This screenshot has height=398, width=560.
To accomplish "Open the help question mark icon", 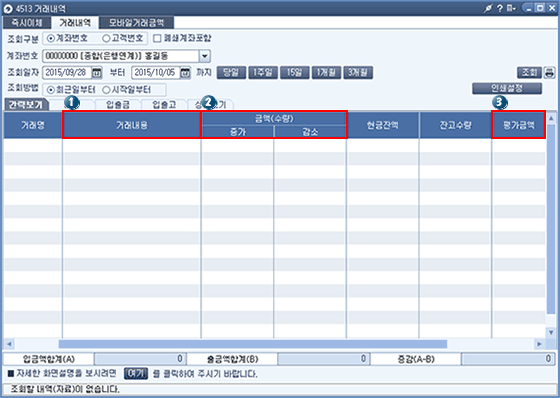I will pos(500,9).
